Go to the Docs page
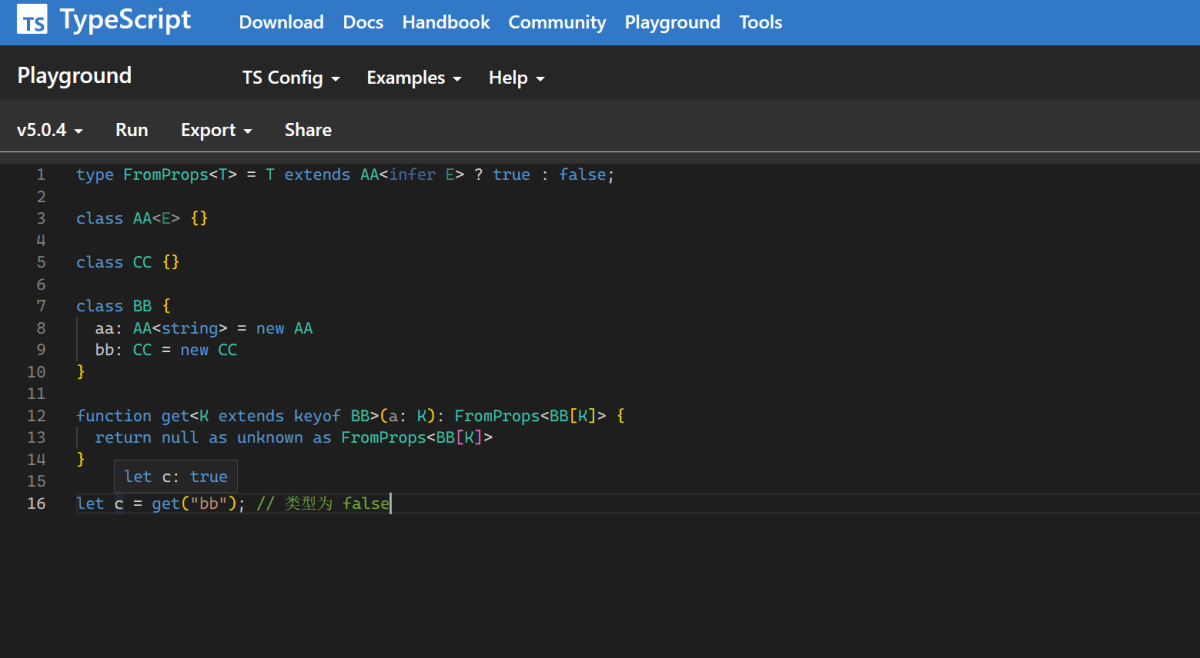Image resolution: width=1200 pixels, height=658 pixels. 363,22
